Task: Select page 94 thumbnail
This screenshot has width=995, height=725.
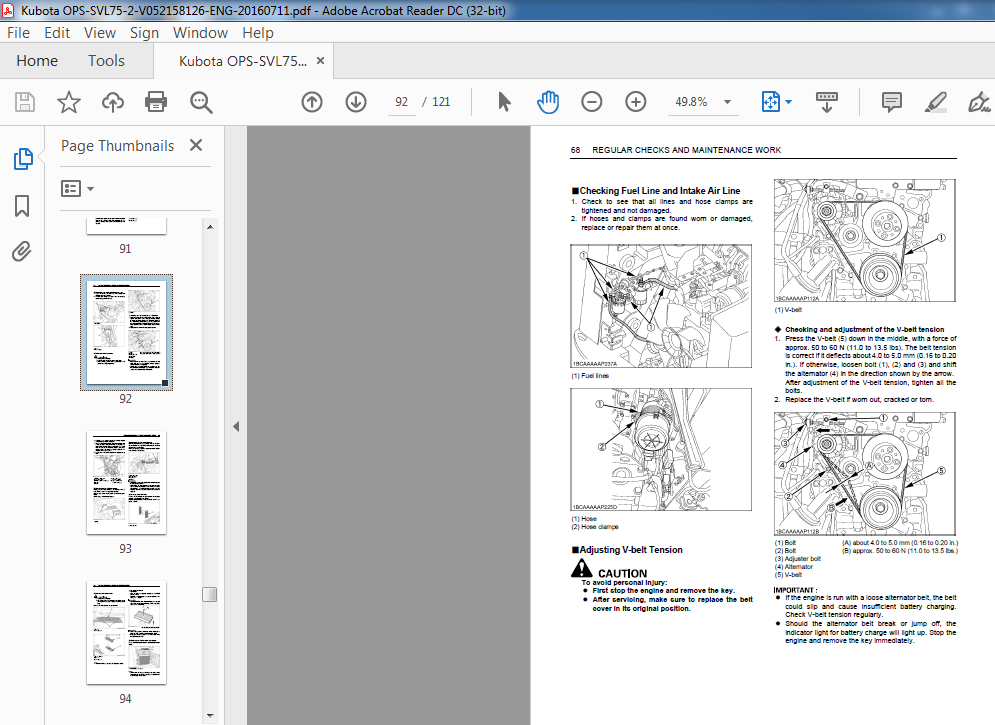Action: pyautogui.click(x=126, y=632)
